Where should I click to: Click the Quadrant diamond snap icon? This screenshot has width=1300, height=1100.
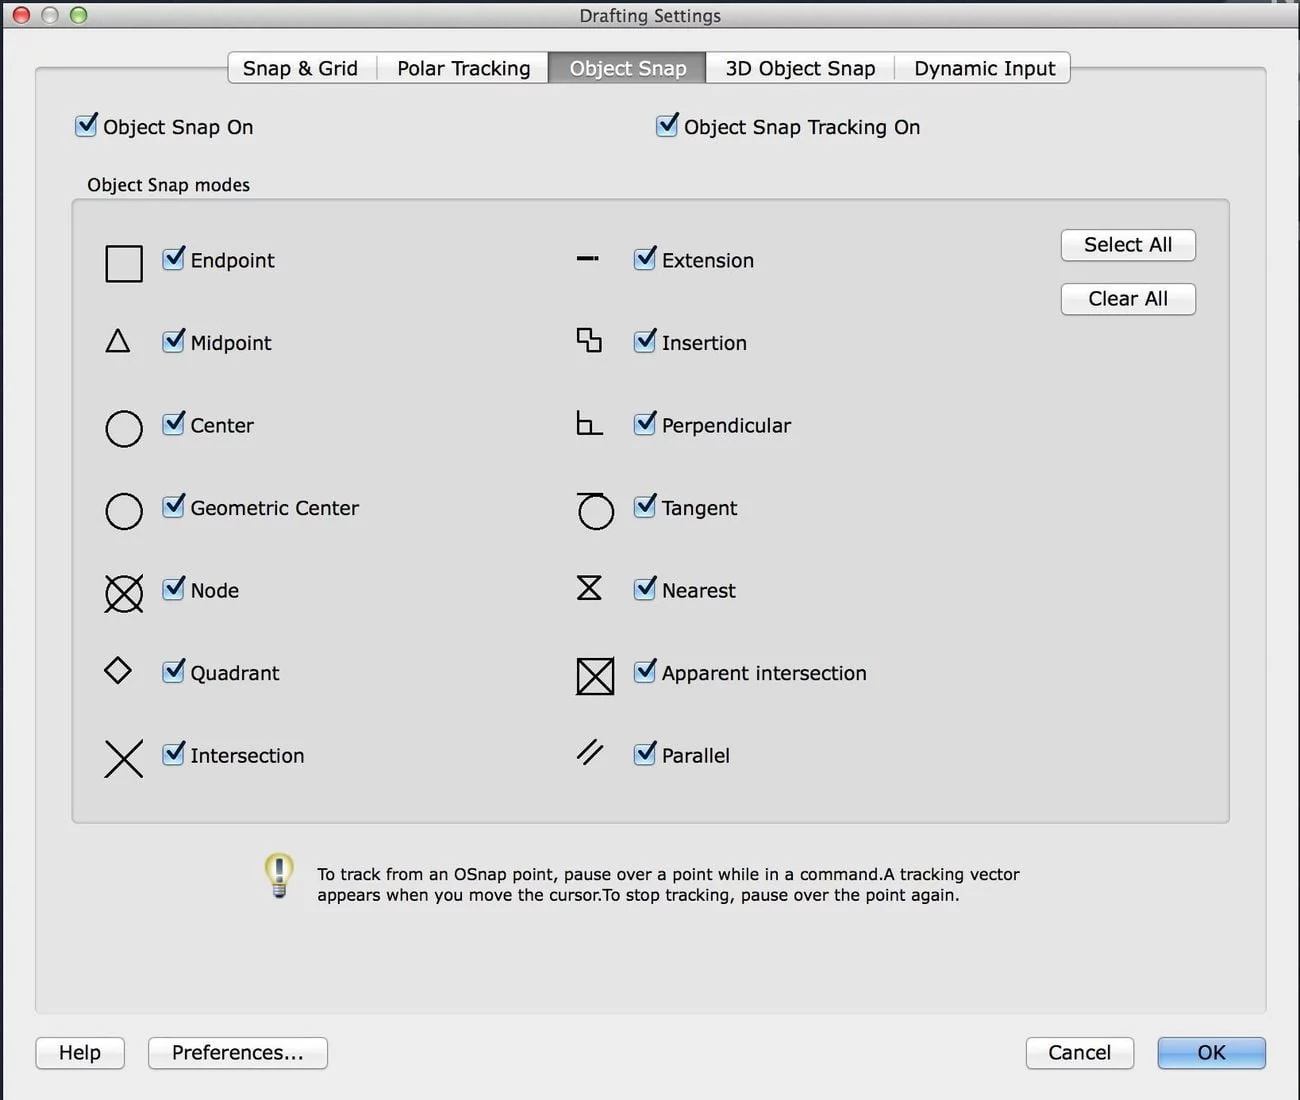(118, 670)
